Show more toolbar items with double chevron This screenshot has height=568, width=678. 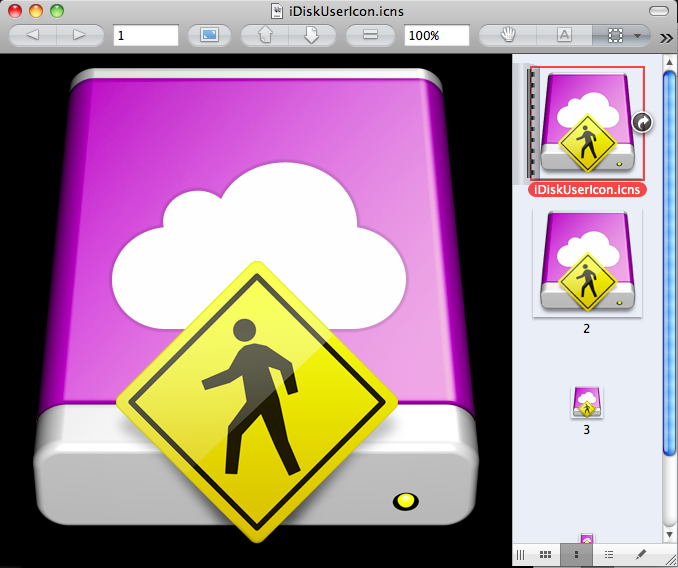[x=666, y=38]
